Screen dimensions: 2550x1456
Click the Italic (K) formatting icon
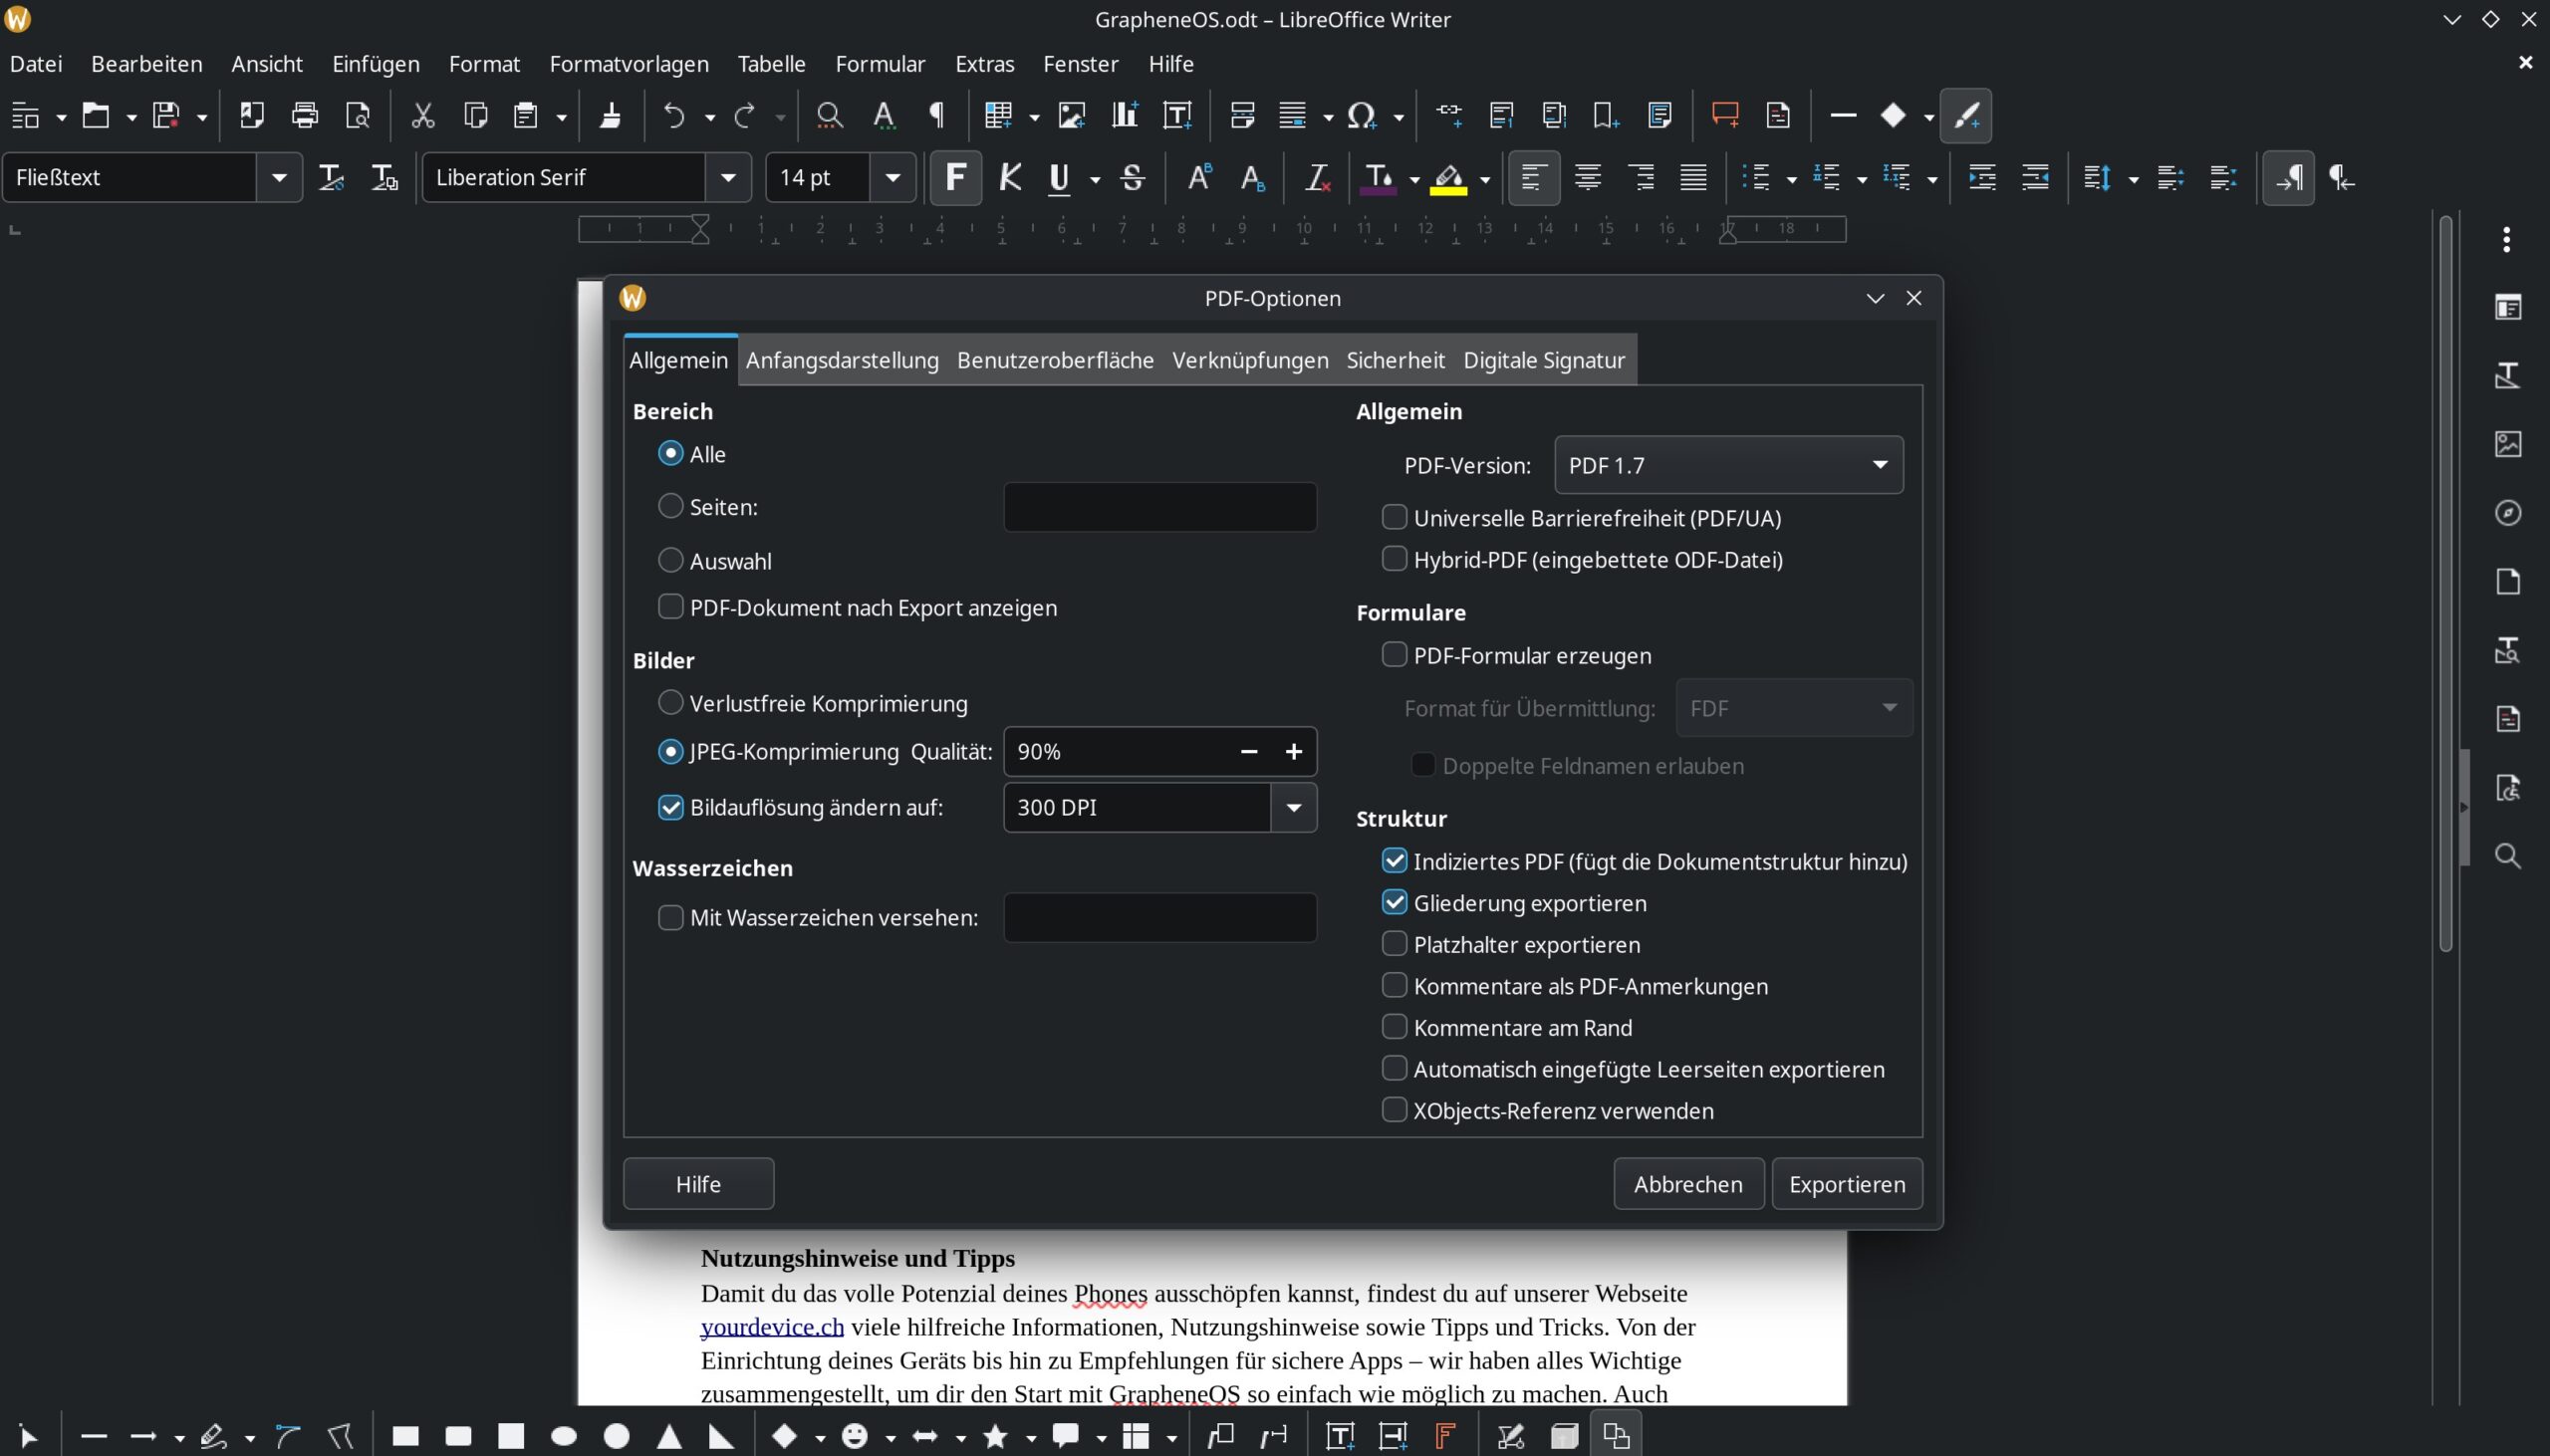1009,178
